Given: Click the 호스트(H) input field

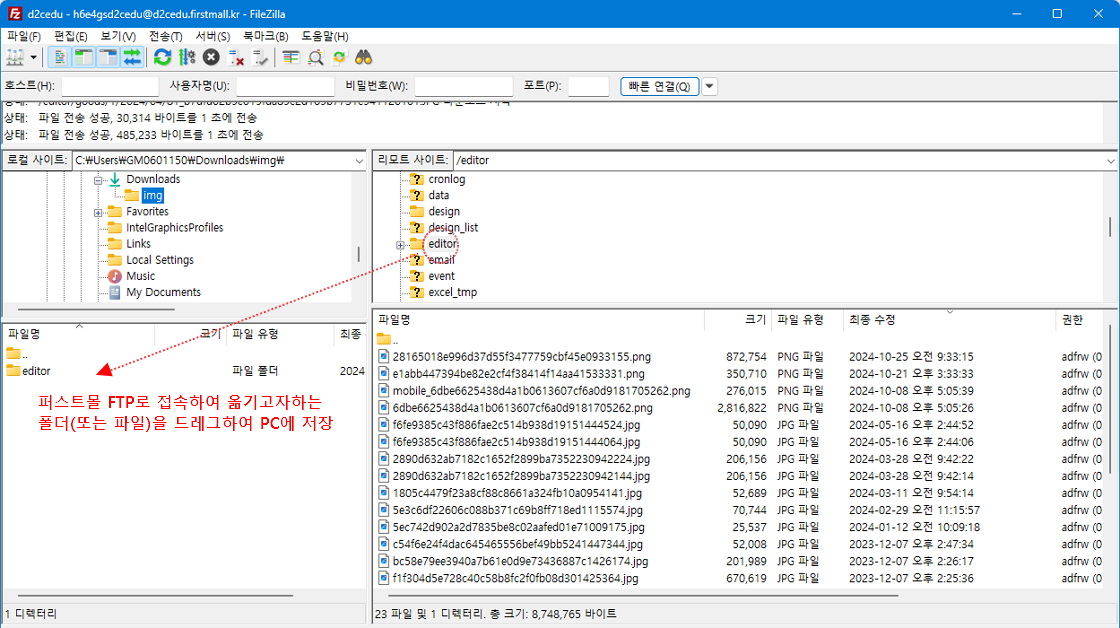Looking at the screenshot, I should pos(110,87).
